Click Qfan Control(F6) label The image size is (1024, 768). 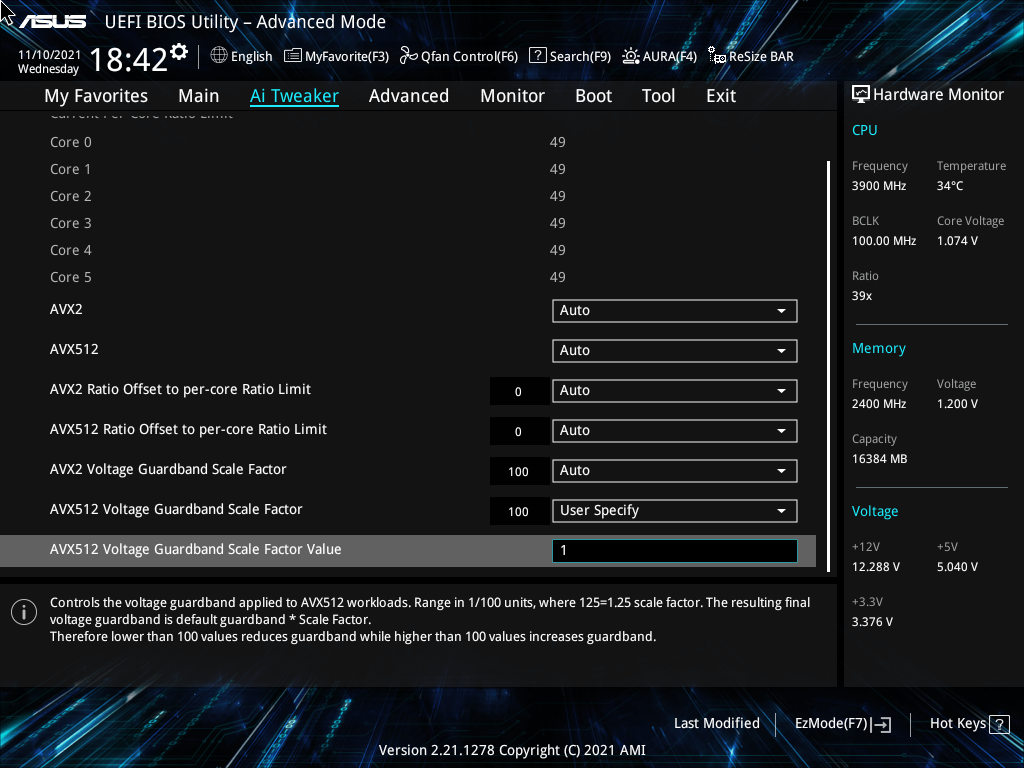click(469, 57)
